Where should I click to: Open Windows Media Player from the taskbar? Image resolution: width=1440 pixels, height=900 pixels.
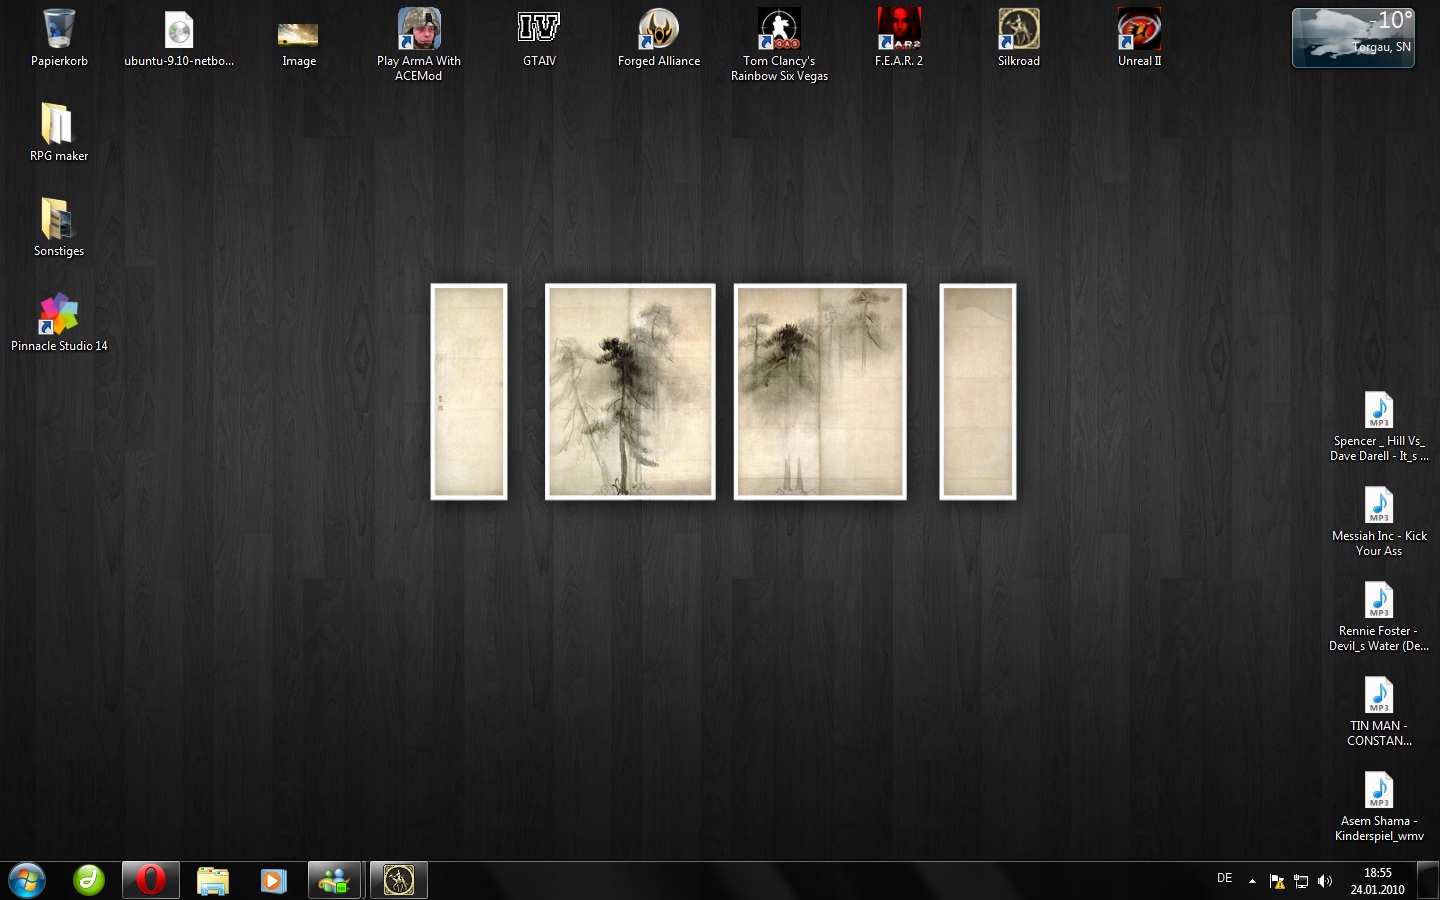tap(273, 880)
